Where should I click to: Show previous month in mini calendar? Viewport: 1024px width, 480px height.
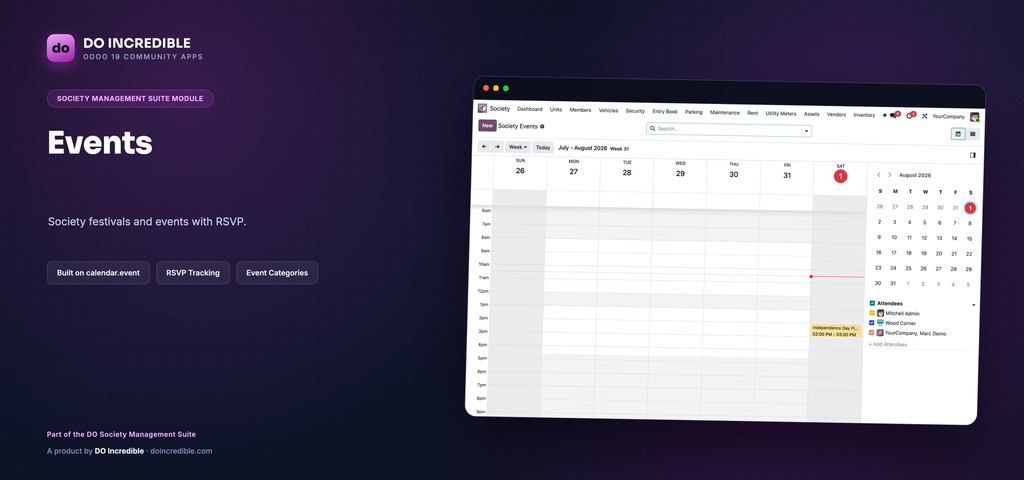pyautogui.click(x=878, y=175)
